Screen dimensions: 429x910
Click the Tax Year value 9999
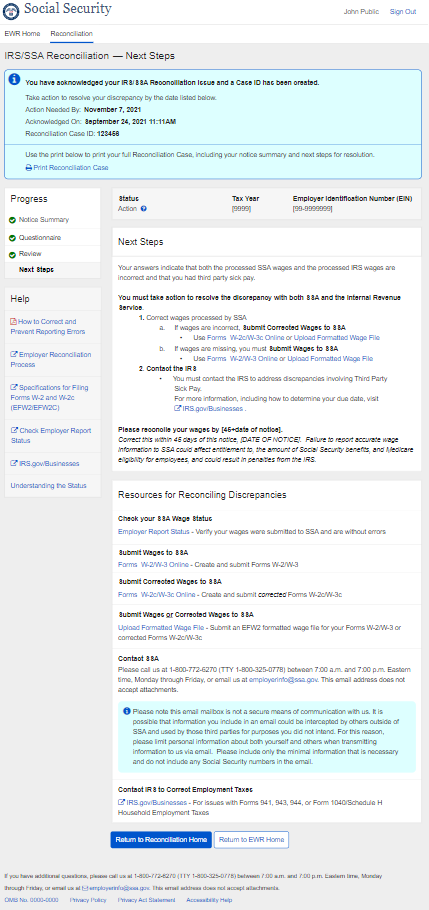(241, 208)
